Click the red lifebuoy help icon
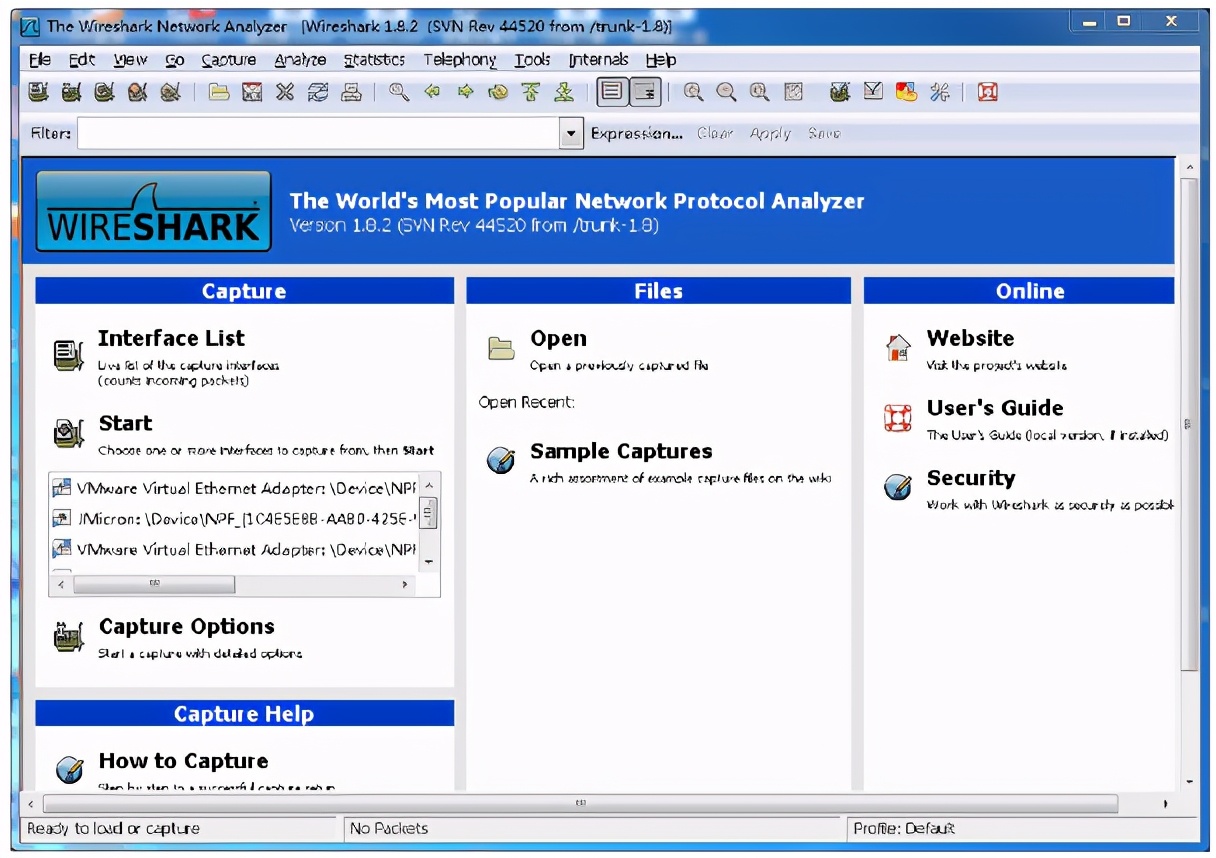1216x858 pixels. click(x=988, y=93)
